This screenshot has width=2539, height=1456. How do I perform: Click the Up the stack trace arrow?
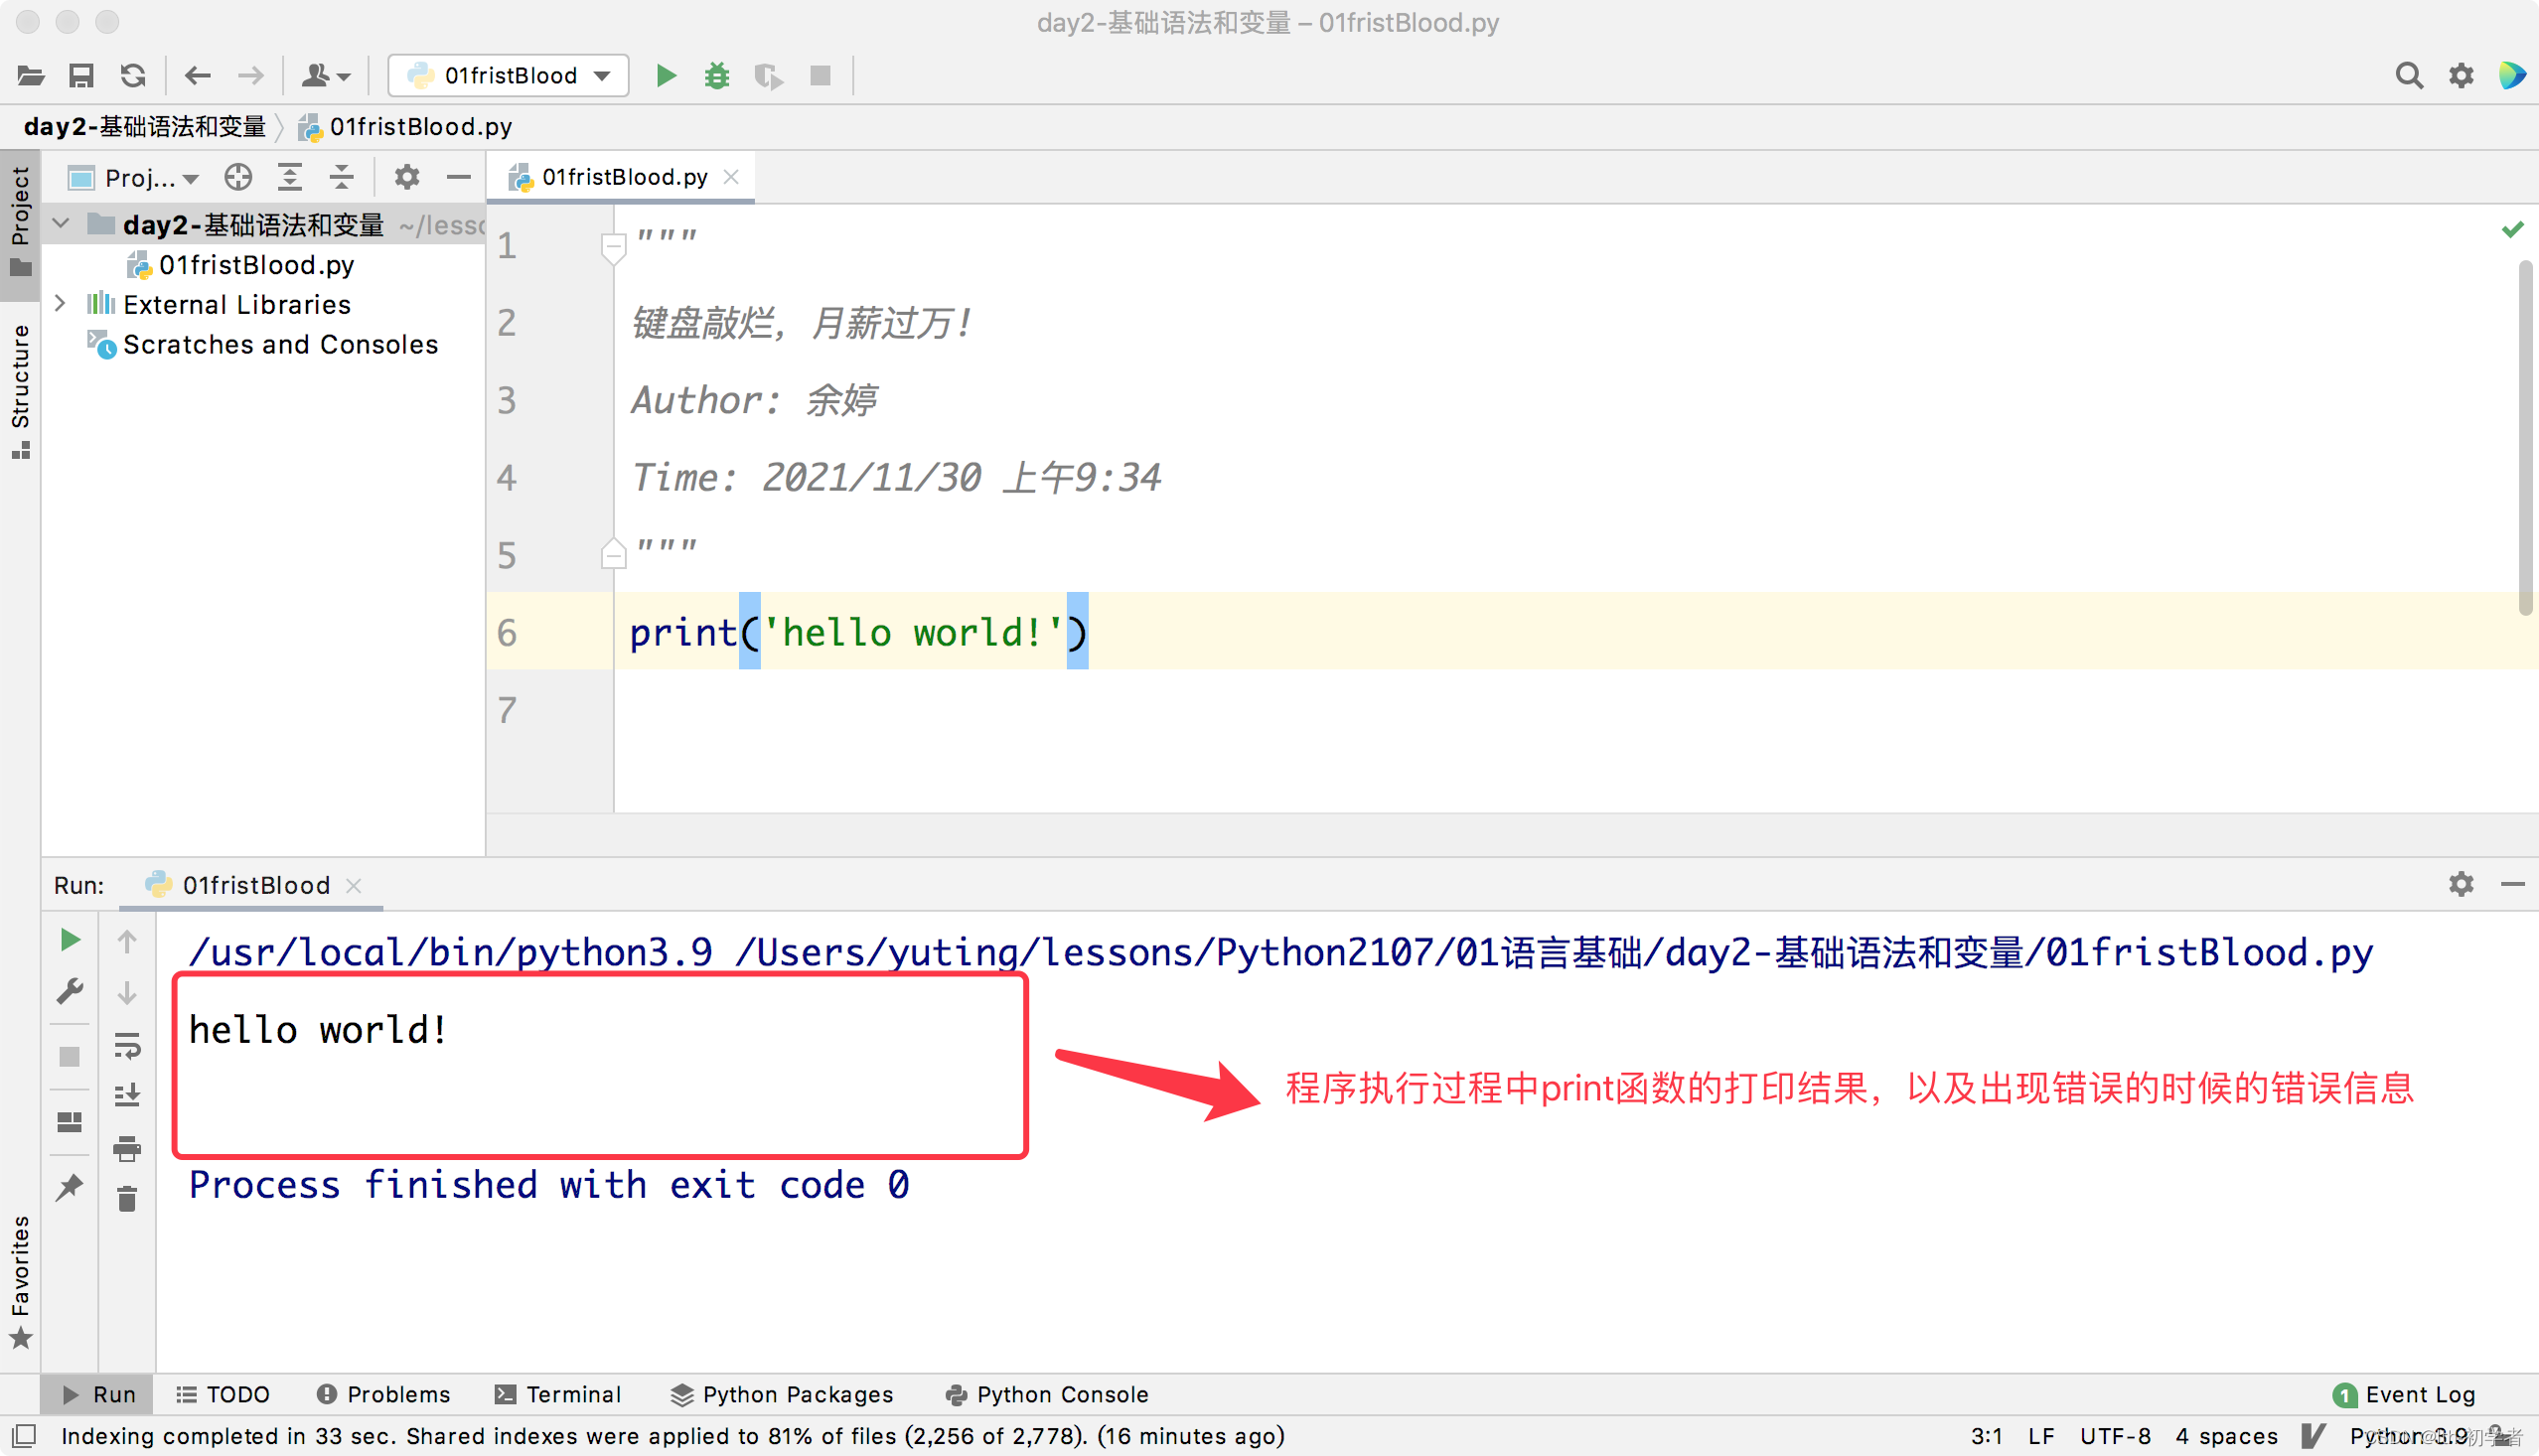(127, 941)
